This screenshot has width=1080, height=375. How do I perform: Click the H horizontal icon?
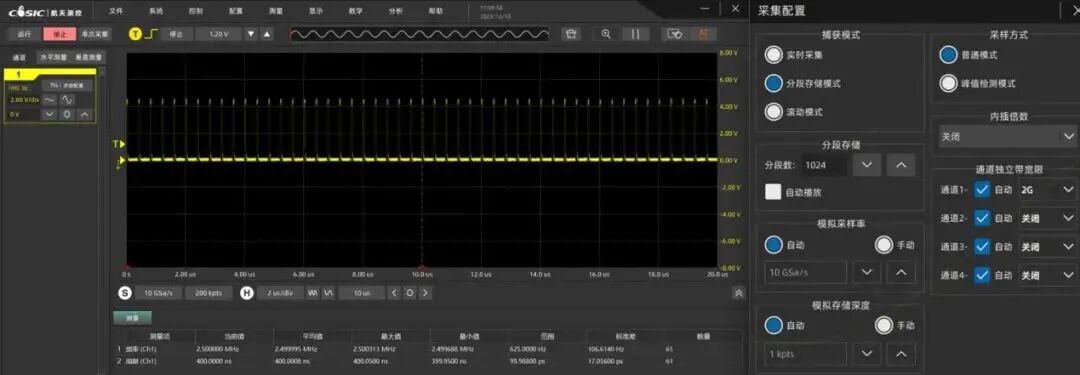click(247, 293)
